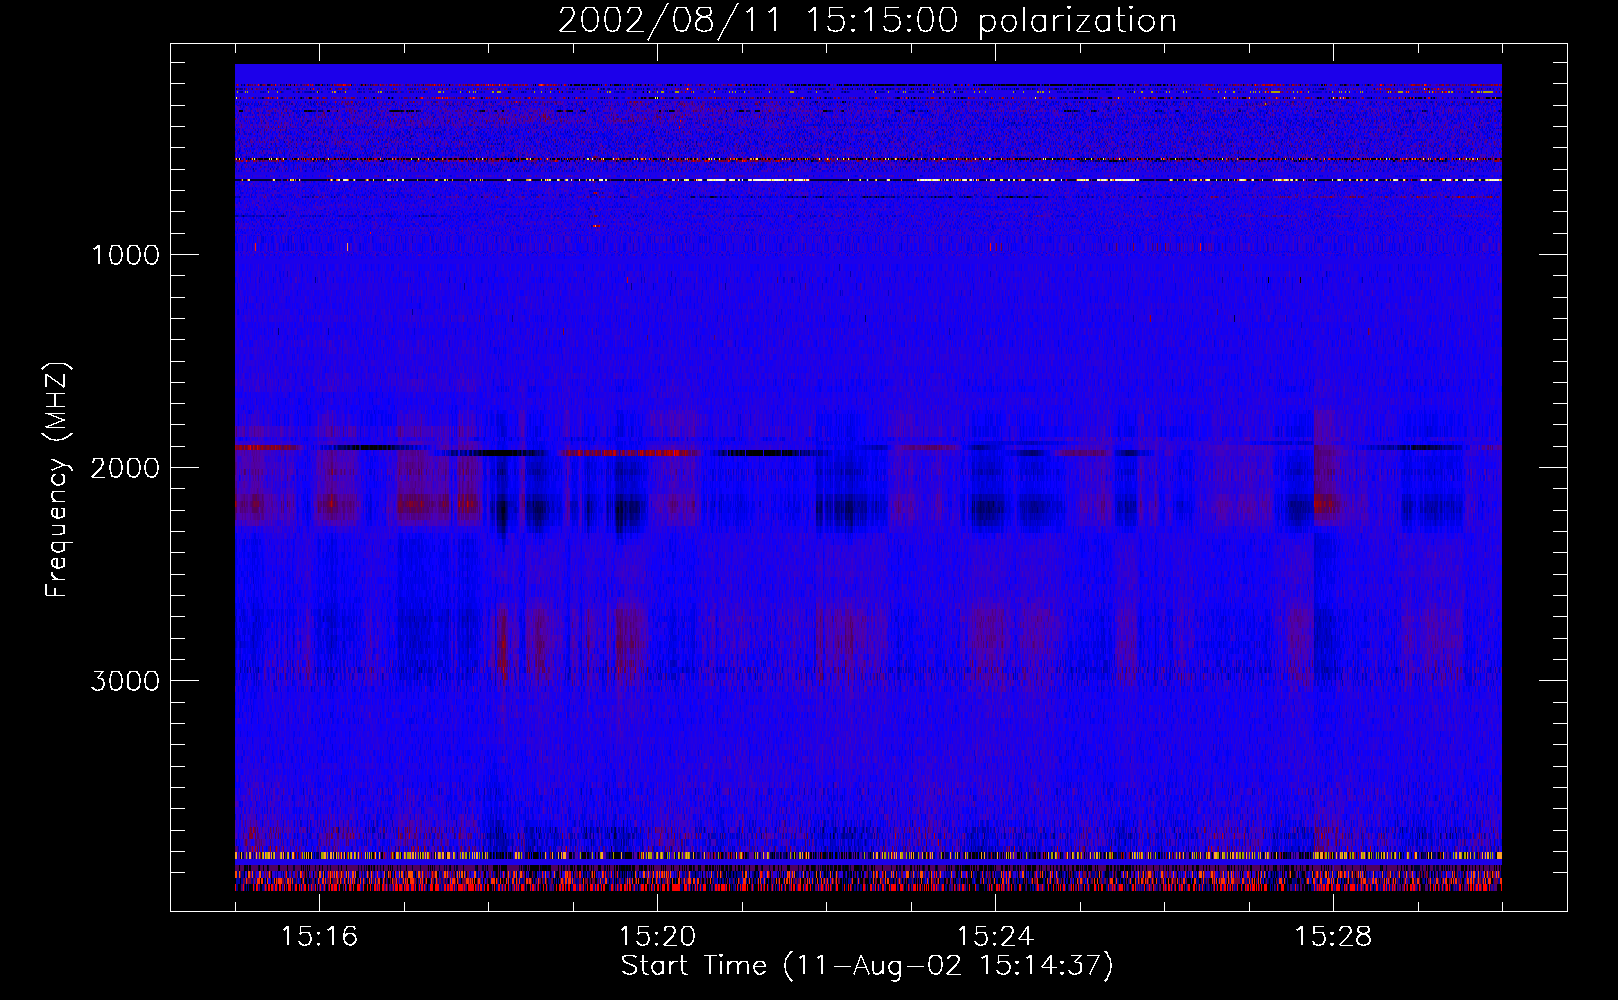Click the 'Frequency (MHZ)' axis label
The image size is (1618, 1000).
pos(58,480)
